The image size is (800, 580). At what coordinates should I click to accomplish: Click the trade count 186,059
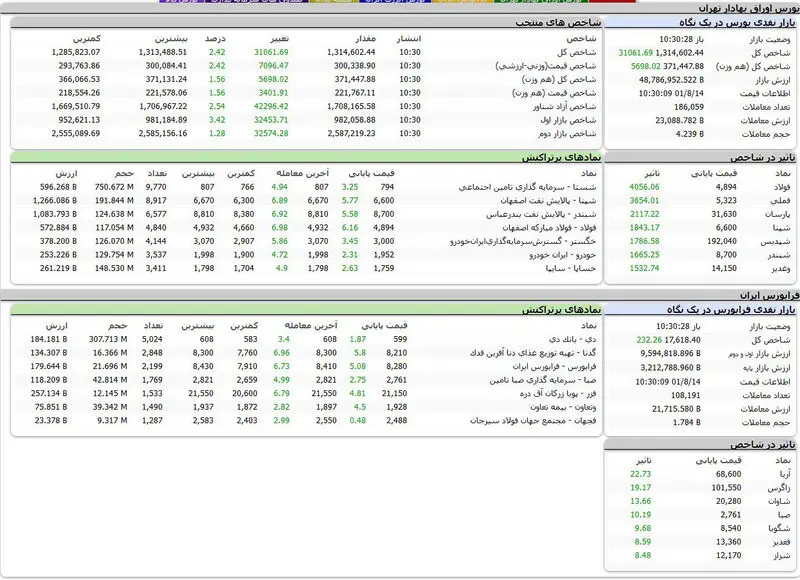point(689,107)
